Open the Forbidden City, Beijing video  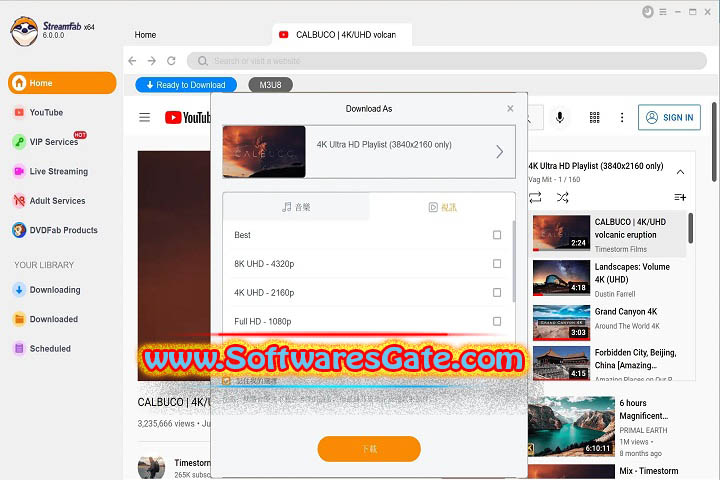[608, 363]
